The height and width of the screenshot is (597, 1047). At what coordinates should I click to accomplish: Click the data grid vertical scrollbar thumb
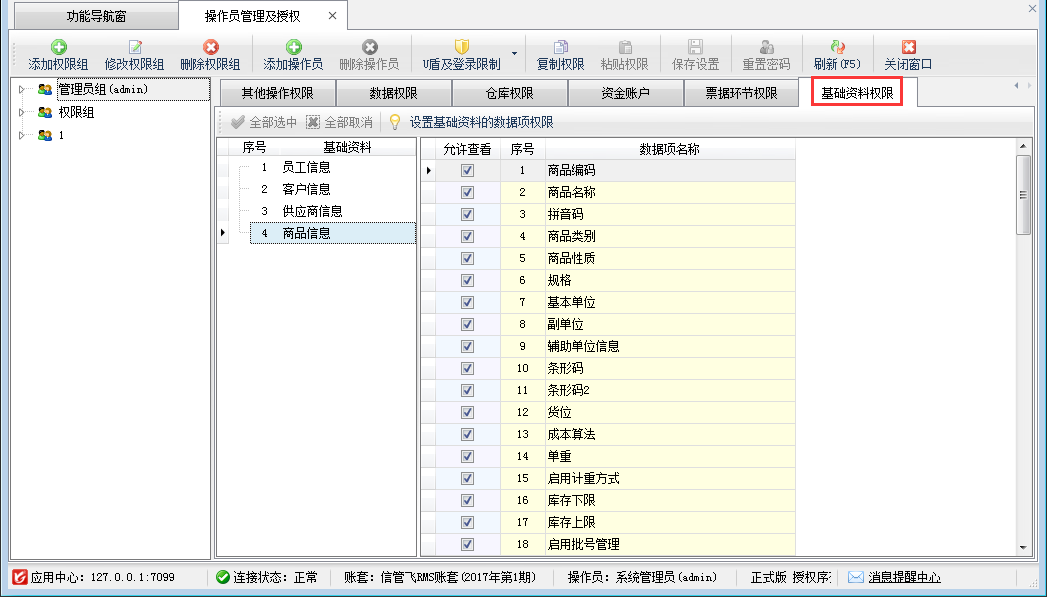pos(1022,193)
